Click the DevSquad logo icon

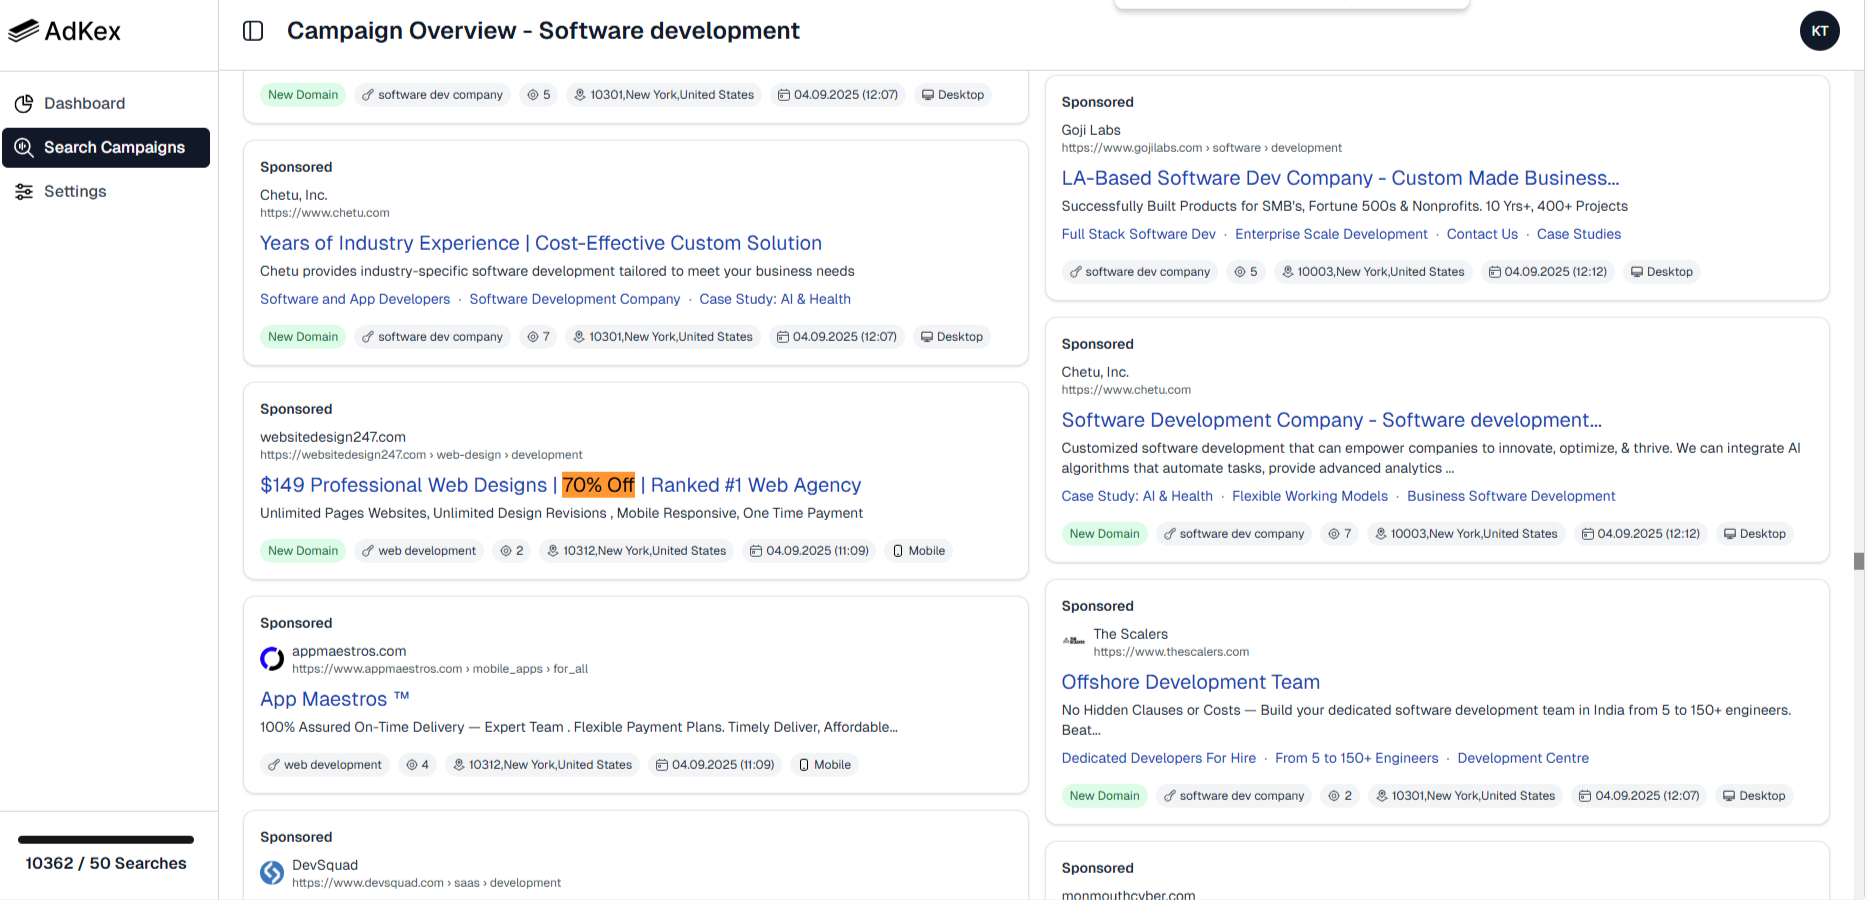272,873
